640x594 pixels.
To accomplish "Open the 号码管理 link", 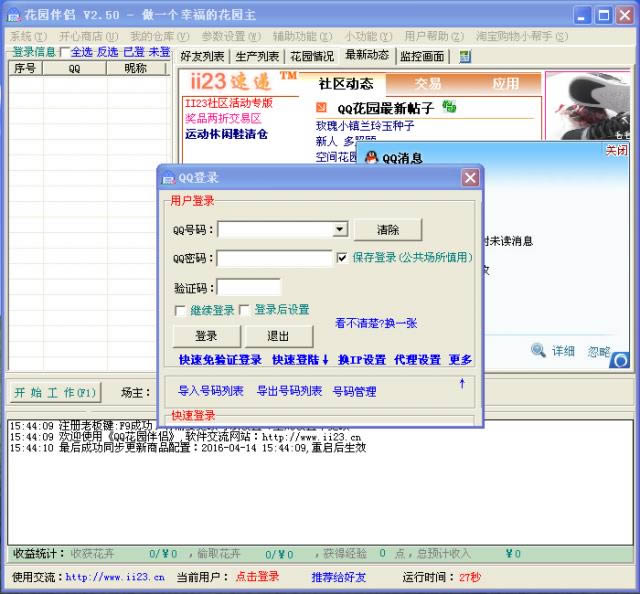I will click(354, 392).
